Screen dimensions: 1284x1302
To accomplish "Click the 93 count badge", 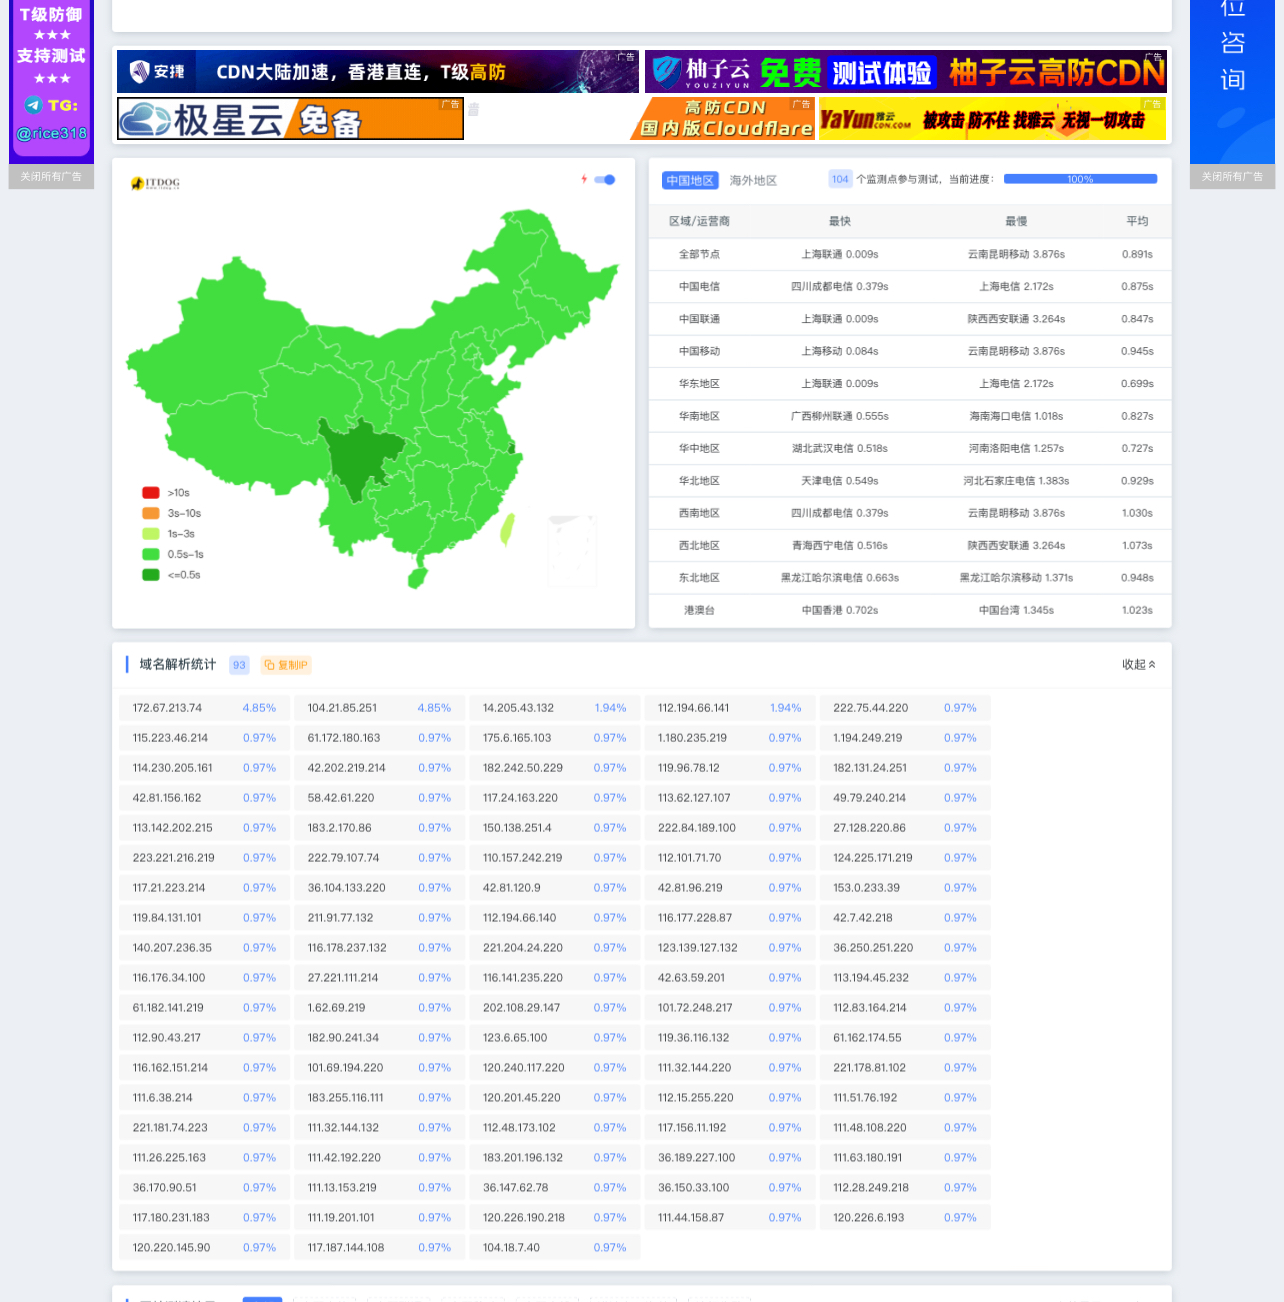I will tap(239, 665).
